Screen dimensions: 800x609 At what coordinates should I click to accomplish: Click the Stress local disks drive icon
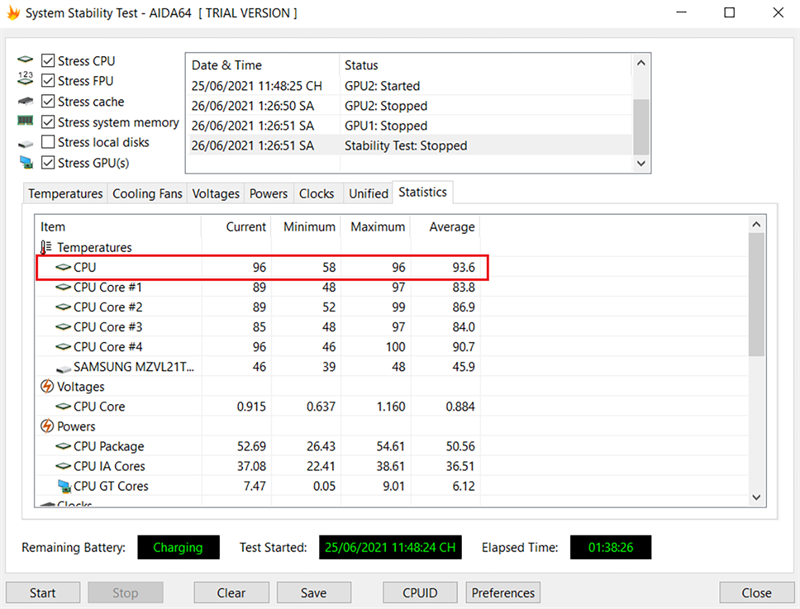pyautogui.click(x=25, y=144)
